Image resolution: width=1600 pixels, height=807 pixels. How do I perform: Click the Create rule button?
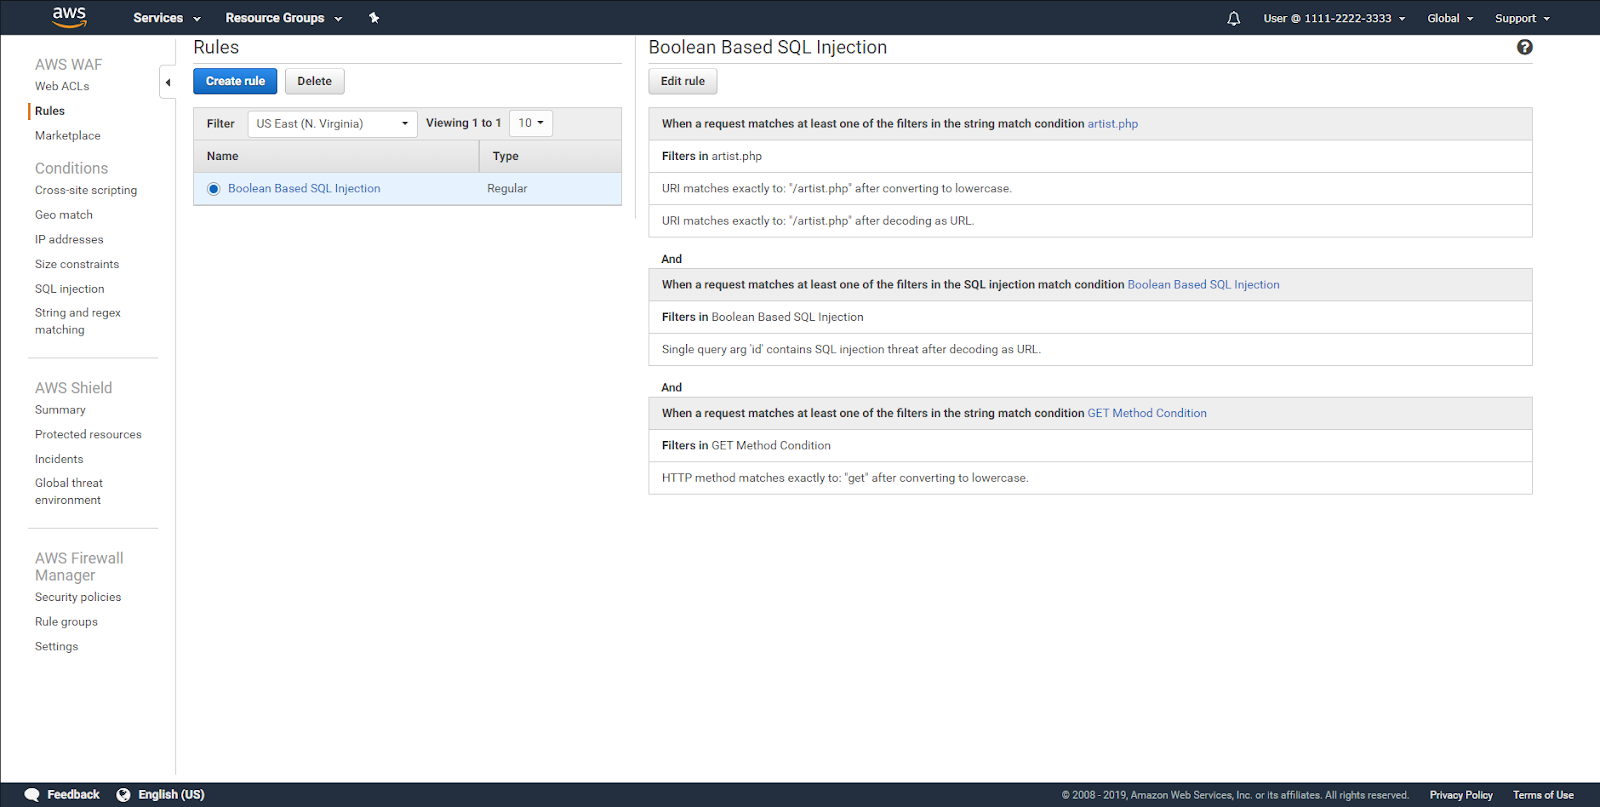point(235,81)
